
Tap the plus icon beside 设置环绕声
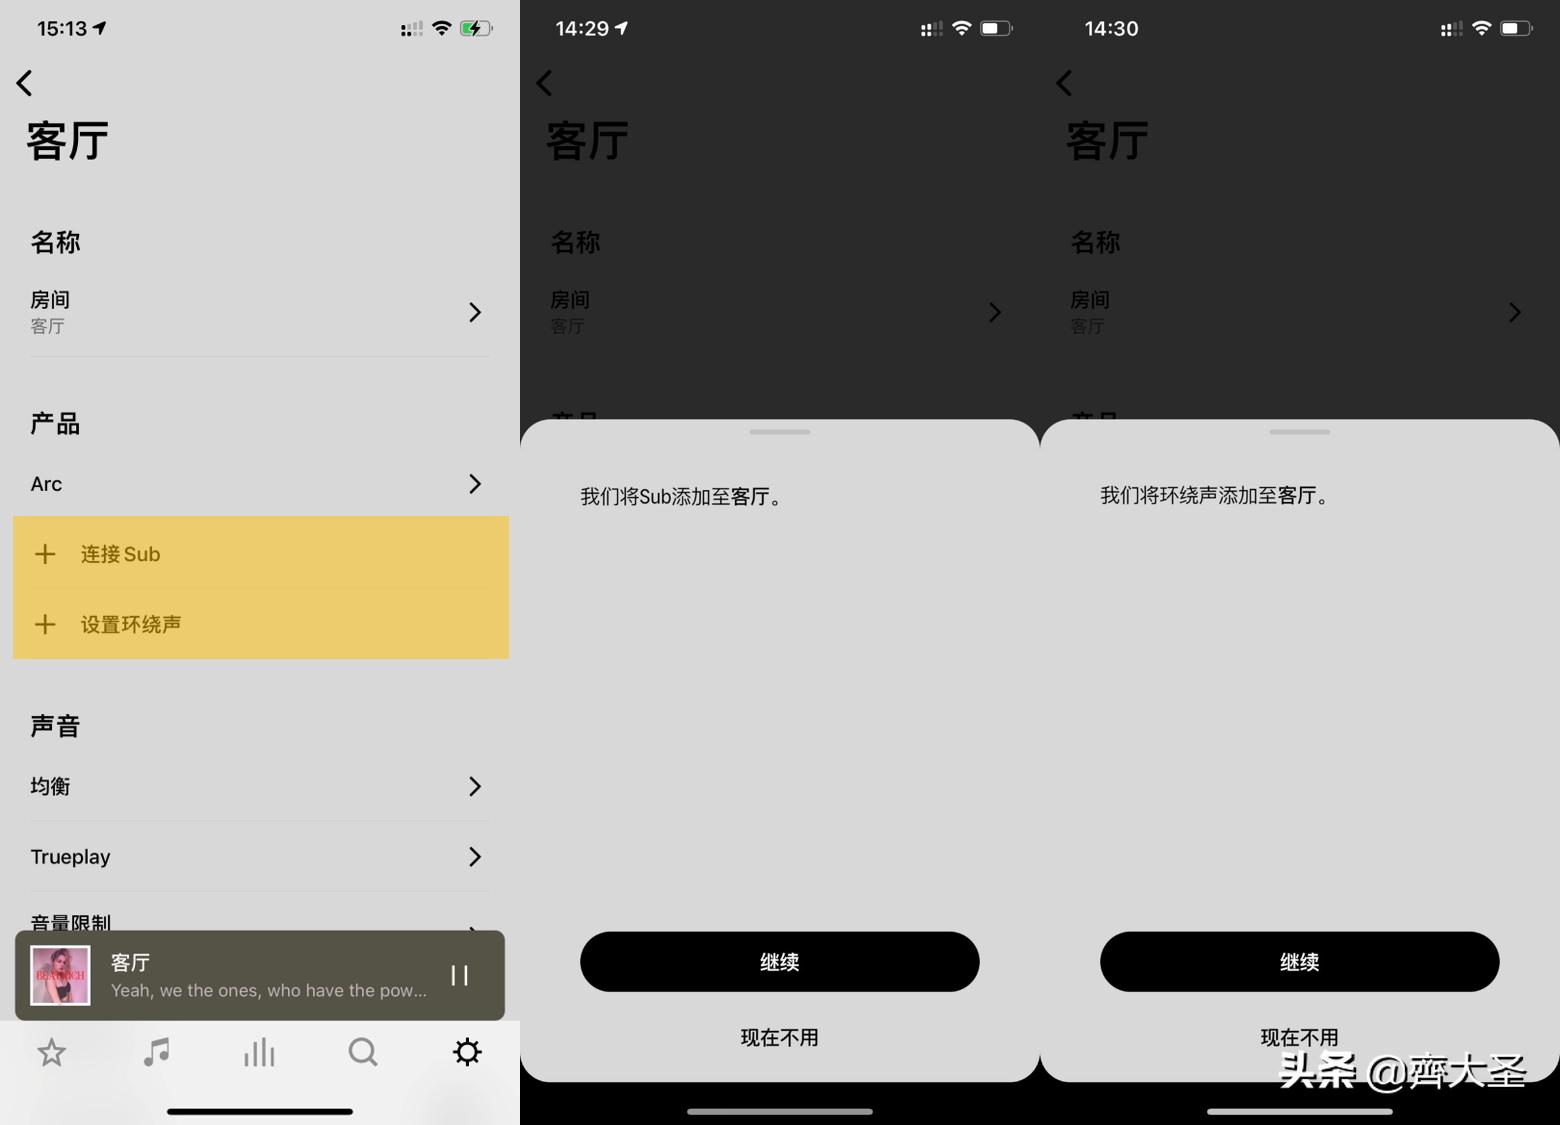pyautogui.click(x=45, y=624)
